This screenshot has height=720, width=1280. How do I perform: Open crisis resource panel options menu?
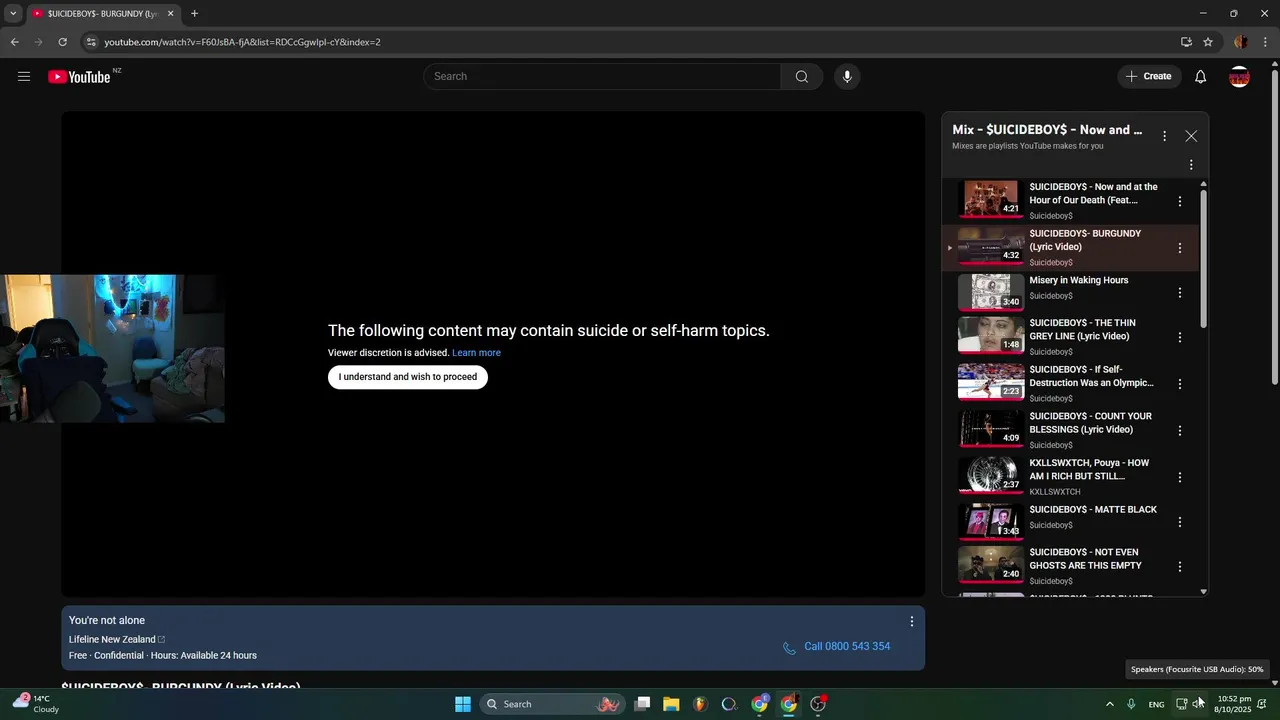pyautogui.click(x=911, y=621)
